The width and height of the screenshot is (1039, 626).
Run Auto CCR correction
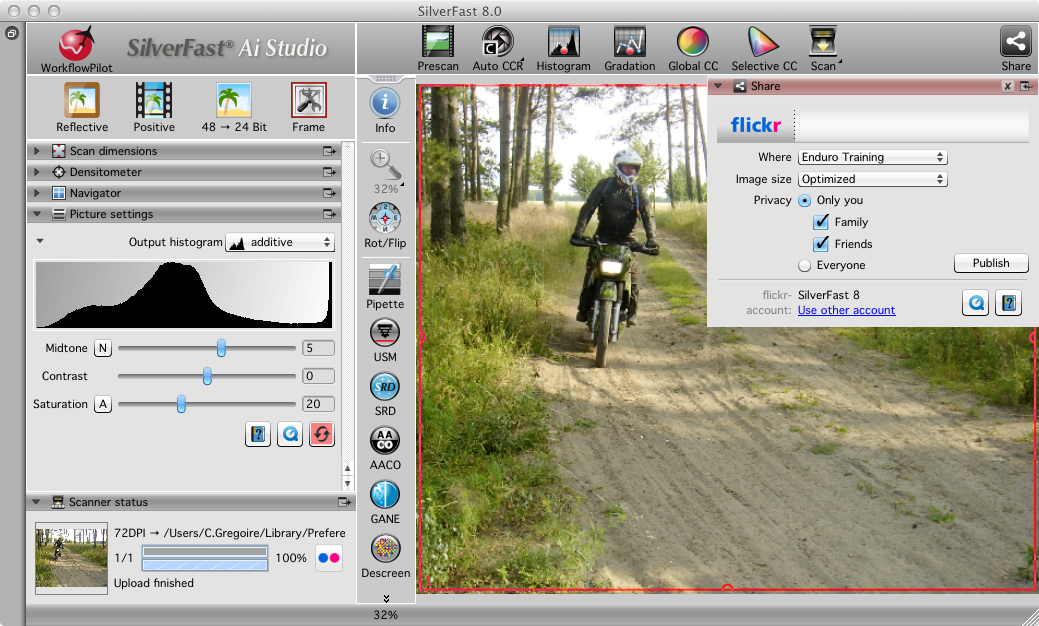[x=497, y=46]
